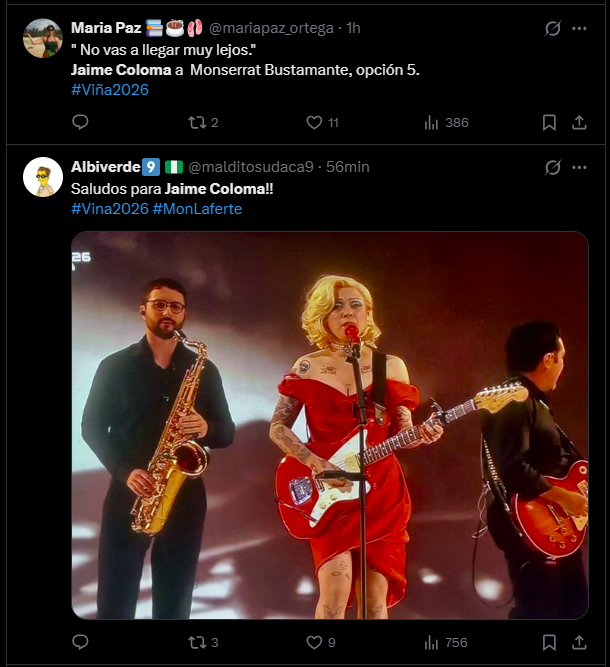Open Grok icon on Maria Paz's tweet
This screenshot has width=610, height=667.
pyautogui.click(x=552, y=28)
